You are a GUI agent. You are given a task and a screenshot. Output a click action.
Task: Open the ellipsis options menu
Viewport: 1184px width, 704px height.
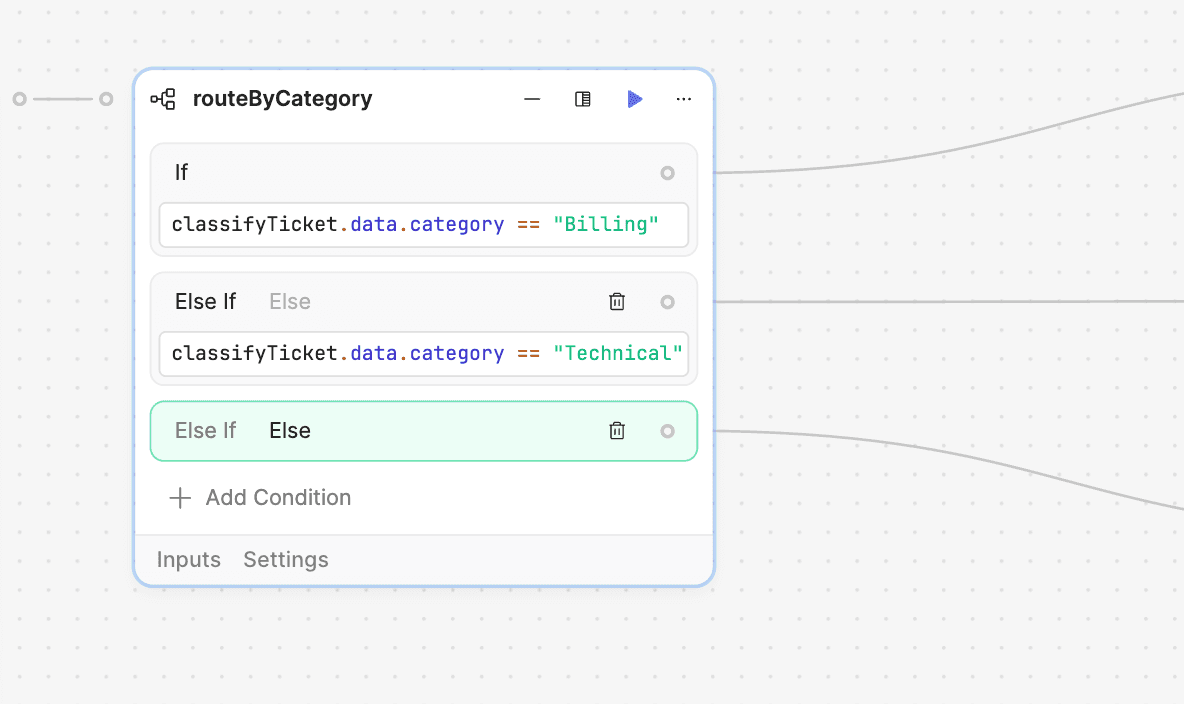pos(683,99)
